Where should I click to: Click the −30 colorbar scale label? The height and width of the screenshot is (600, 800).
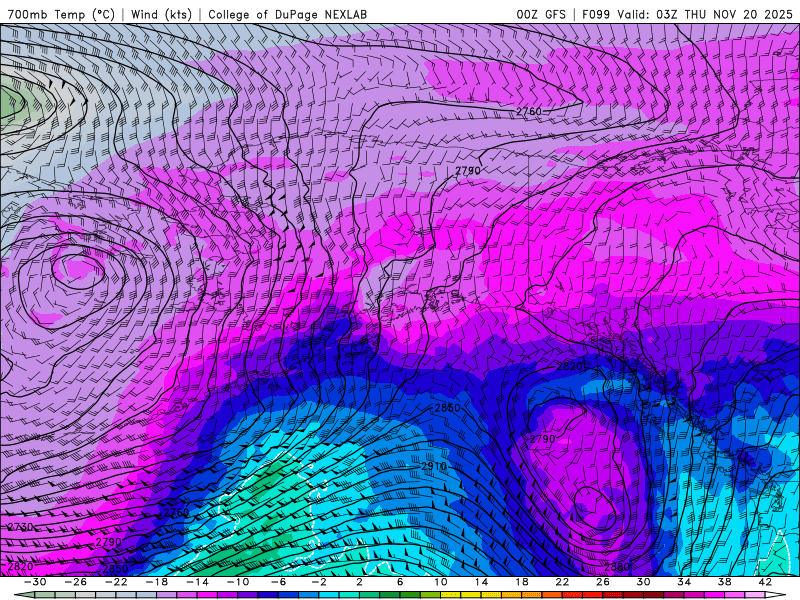pyautogui.click(x=35, y=582)
